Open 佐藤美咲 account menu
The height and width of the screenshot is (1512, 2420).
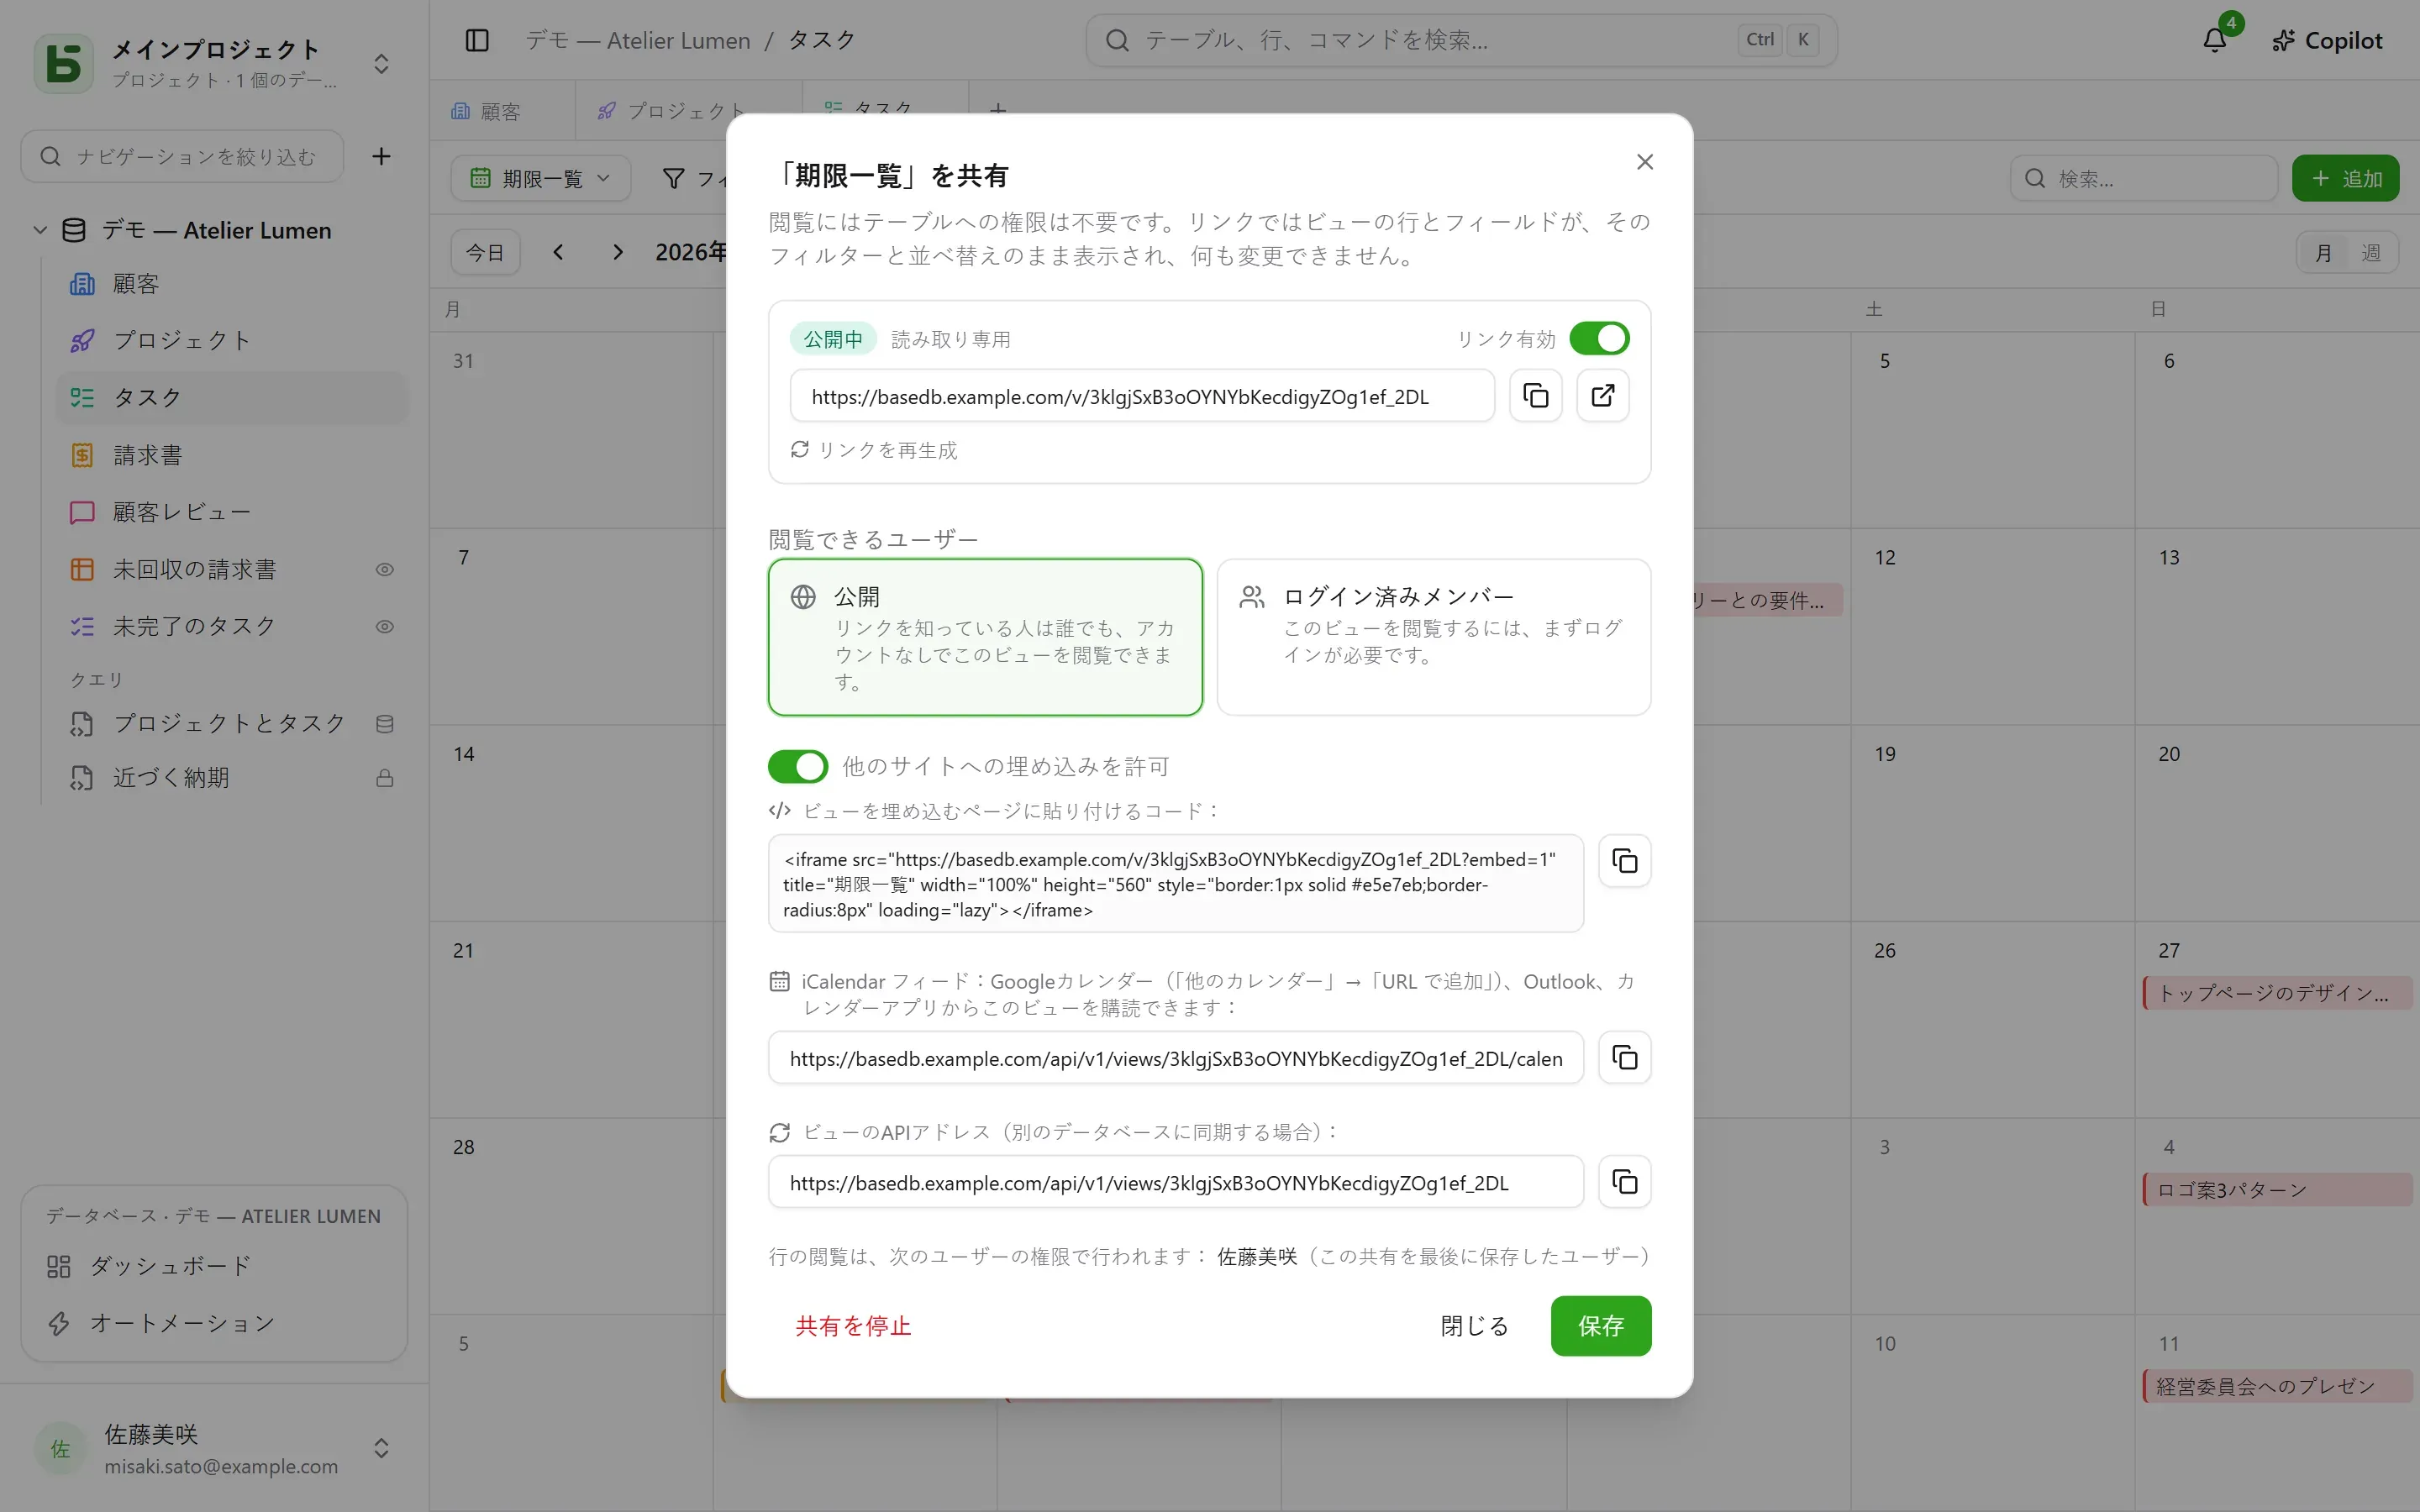tap(214, 1449)
